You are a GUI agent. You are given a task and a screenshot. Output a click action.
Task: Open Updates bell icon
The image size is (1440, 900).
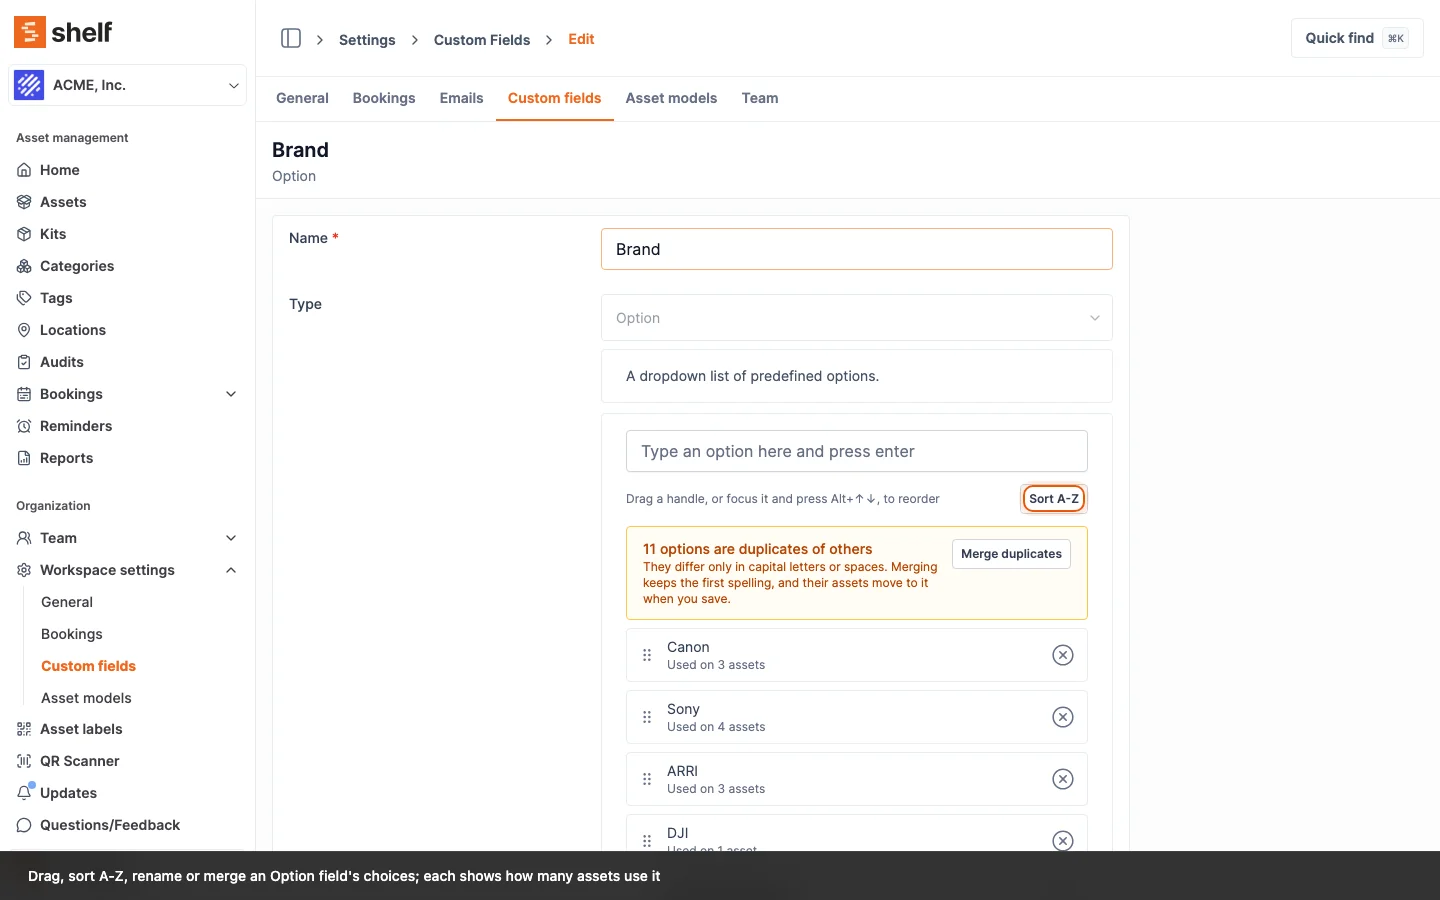click(x=24, y=793)
